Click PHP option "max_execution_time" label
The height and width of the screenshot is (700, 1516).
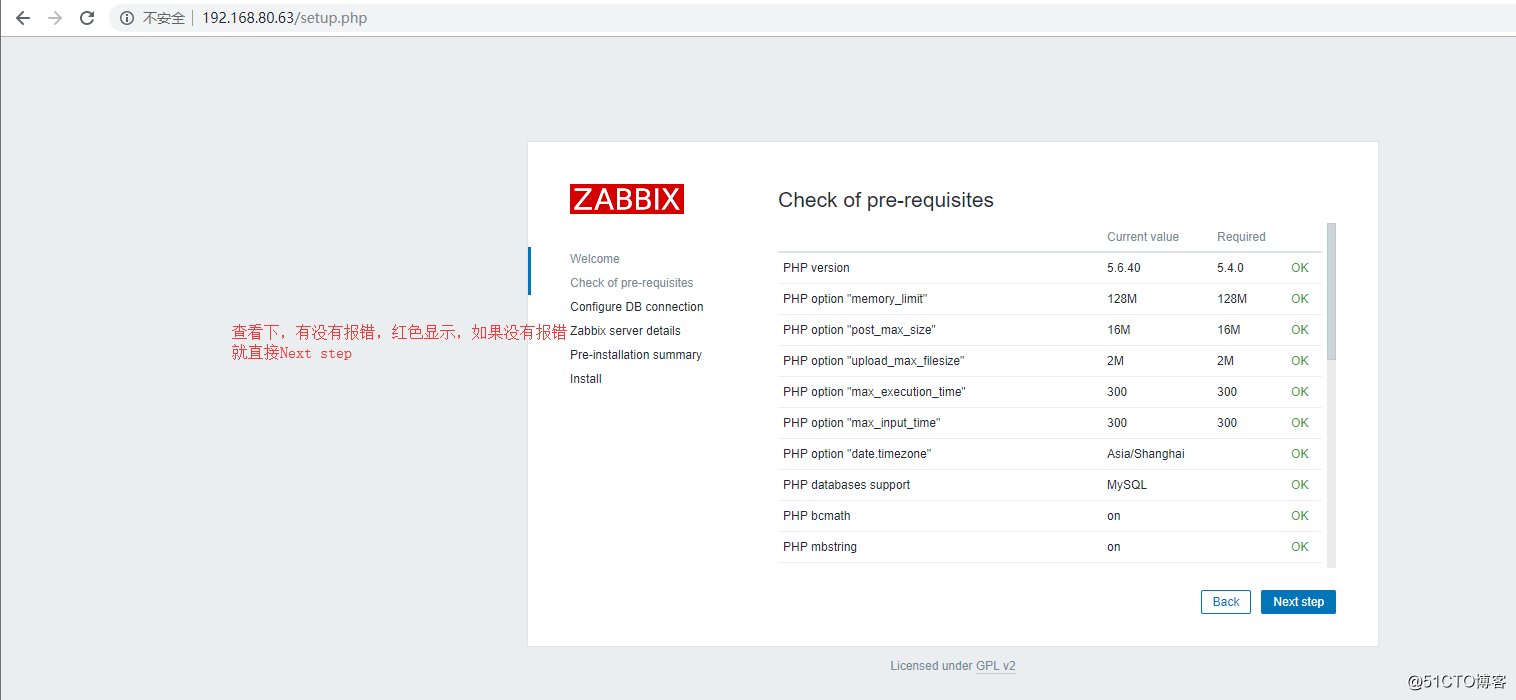(x=874, y=392)
